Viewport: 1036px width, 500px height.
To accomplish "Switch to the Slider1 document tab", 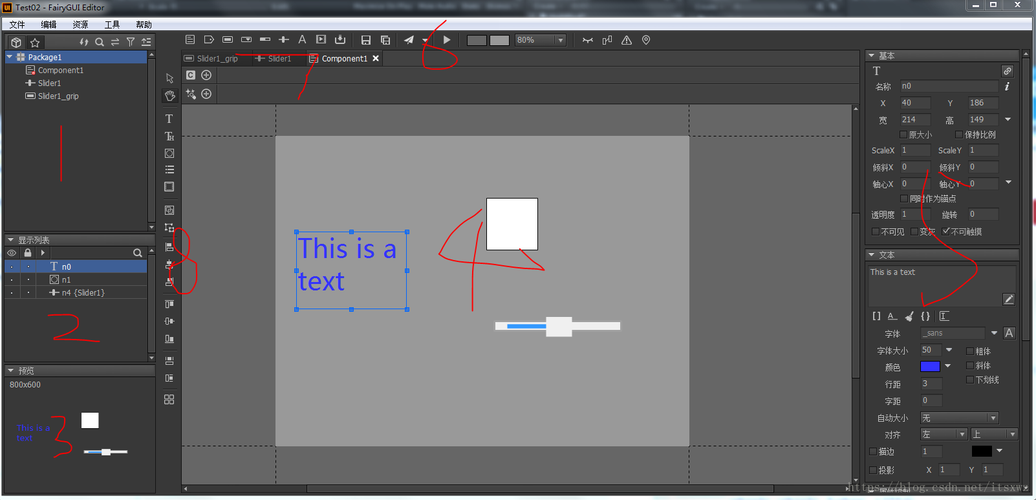I will (x=274, y=59).
